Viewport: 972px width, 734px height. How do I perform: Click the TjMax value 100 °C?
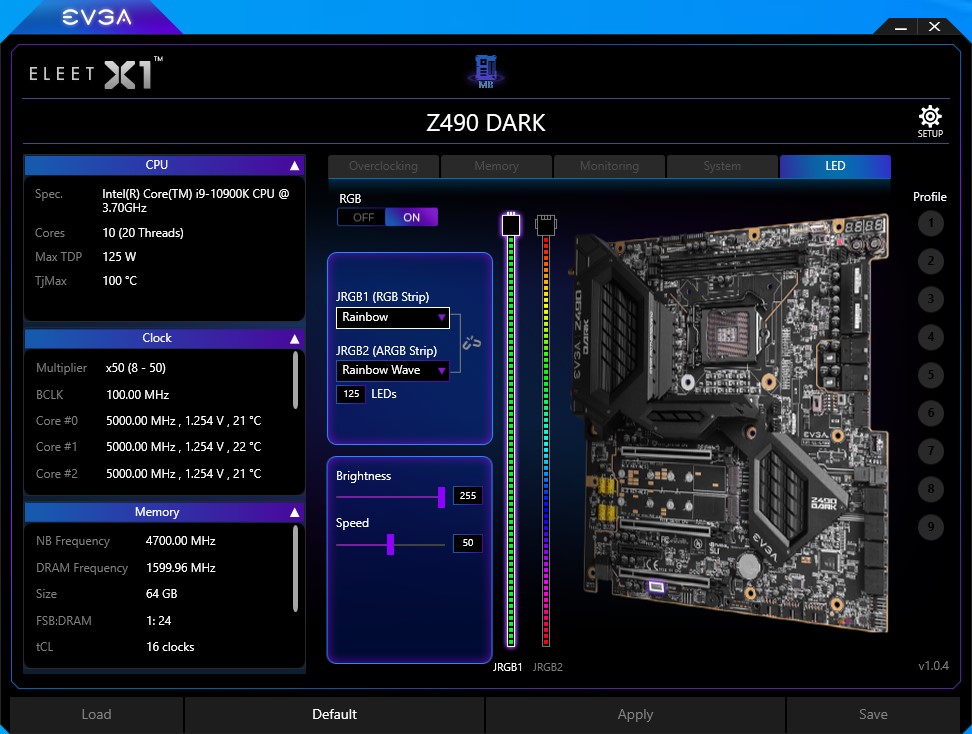(x=120, y=281)
